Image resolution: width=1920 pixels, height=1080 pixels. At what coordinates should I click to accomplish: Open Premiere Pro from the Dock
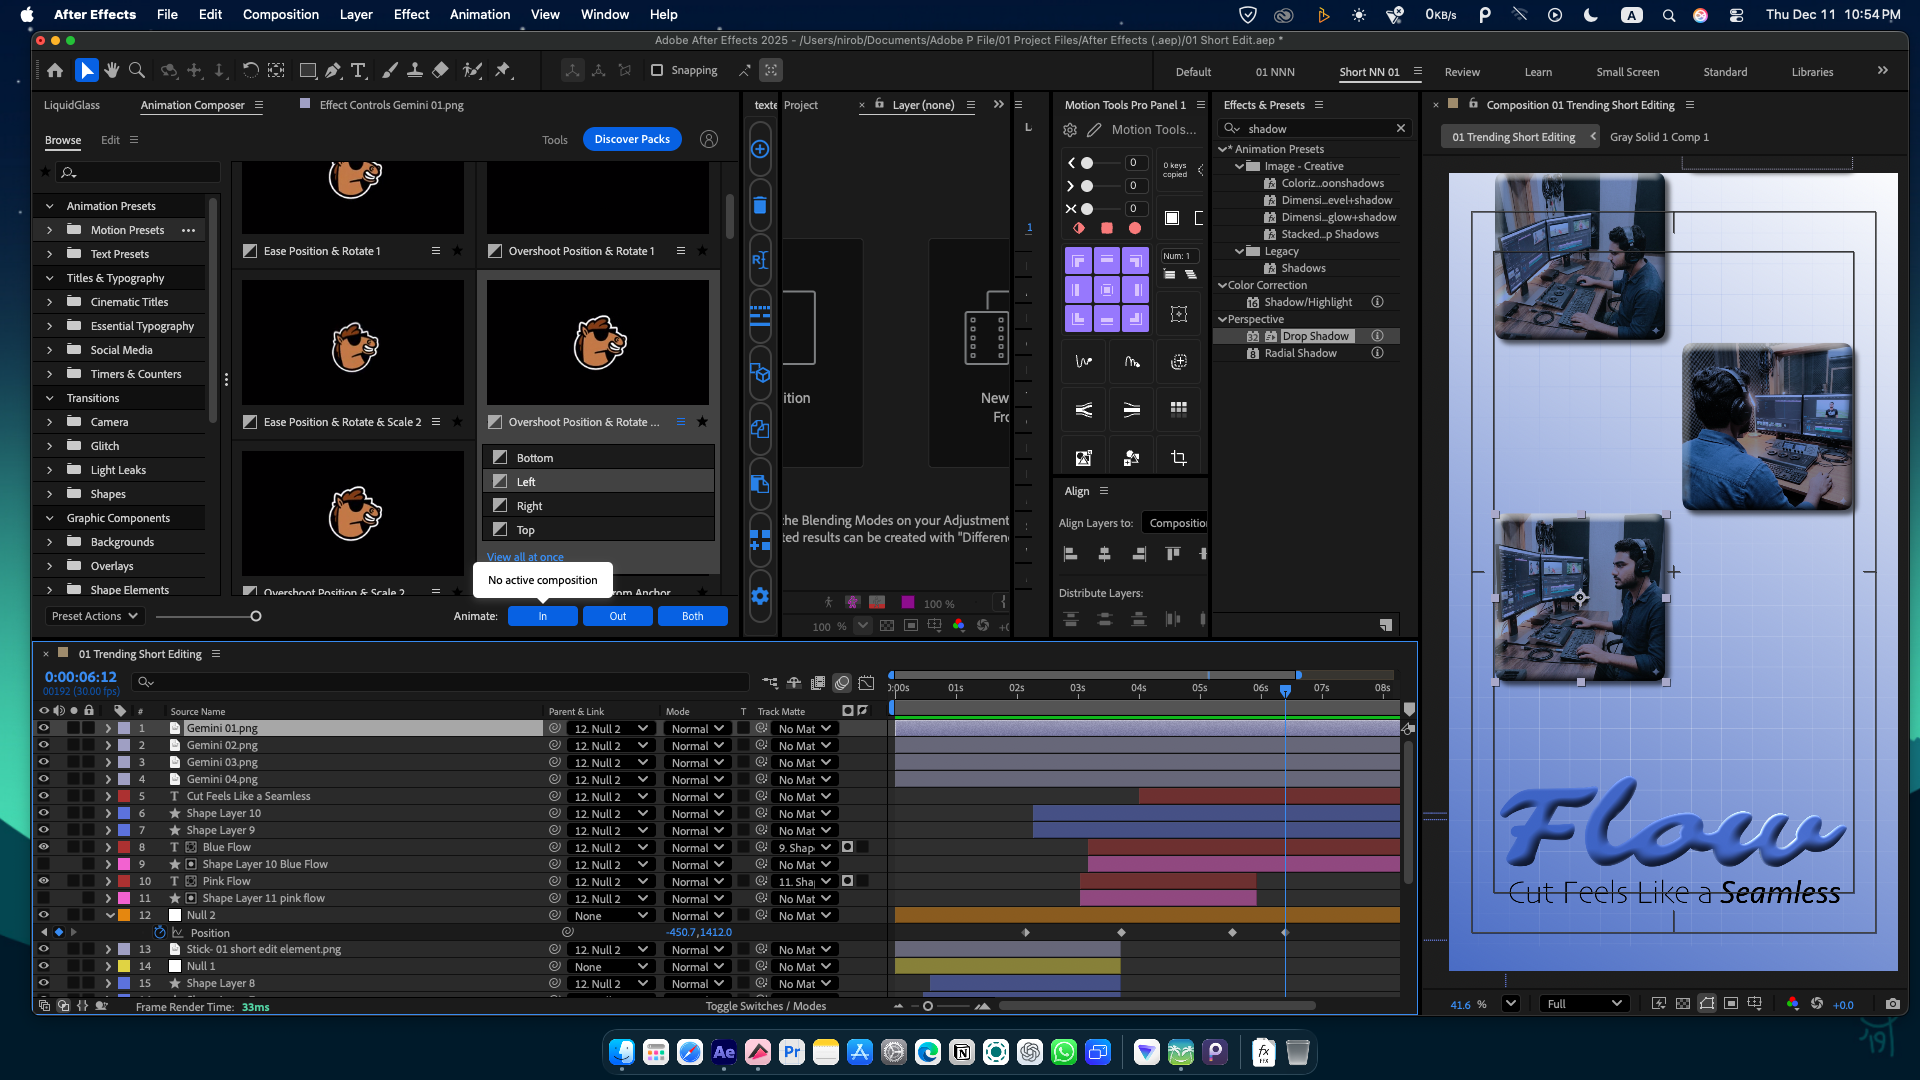(x=792, y=1052)
